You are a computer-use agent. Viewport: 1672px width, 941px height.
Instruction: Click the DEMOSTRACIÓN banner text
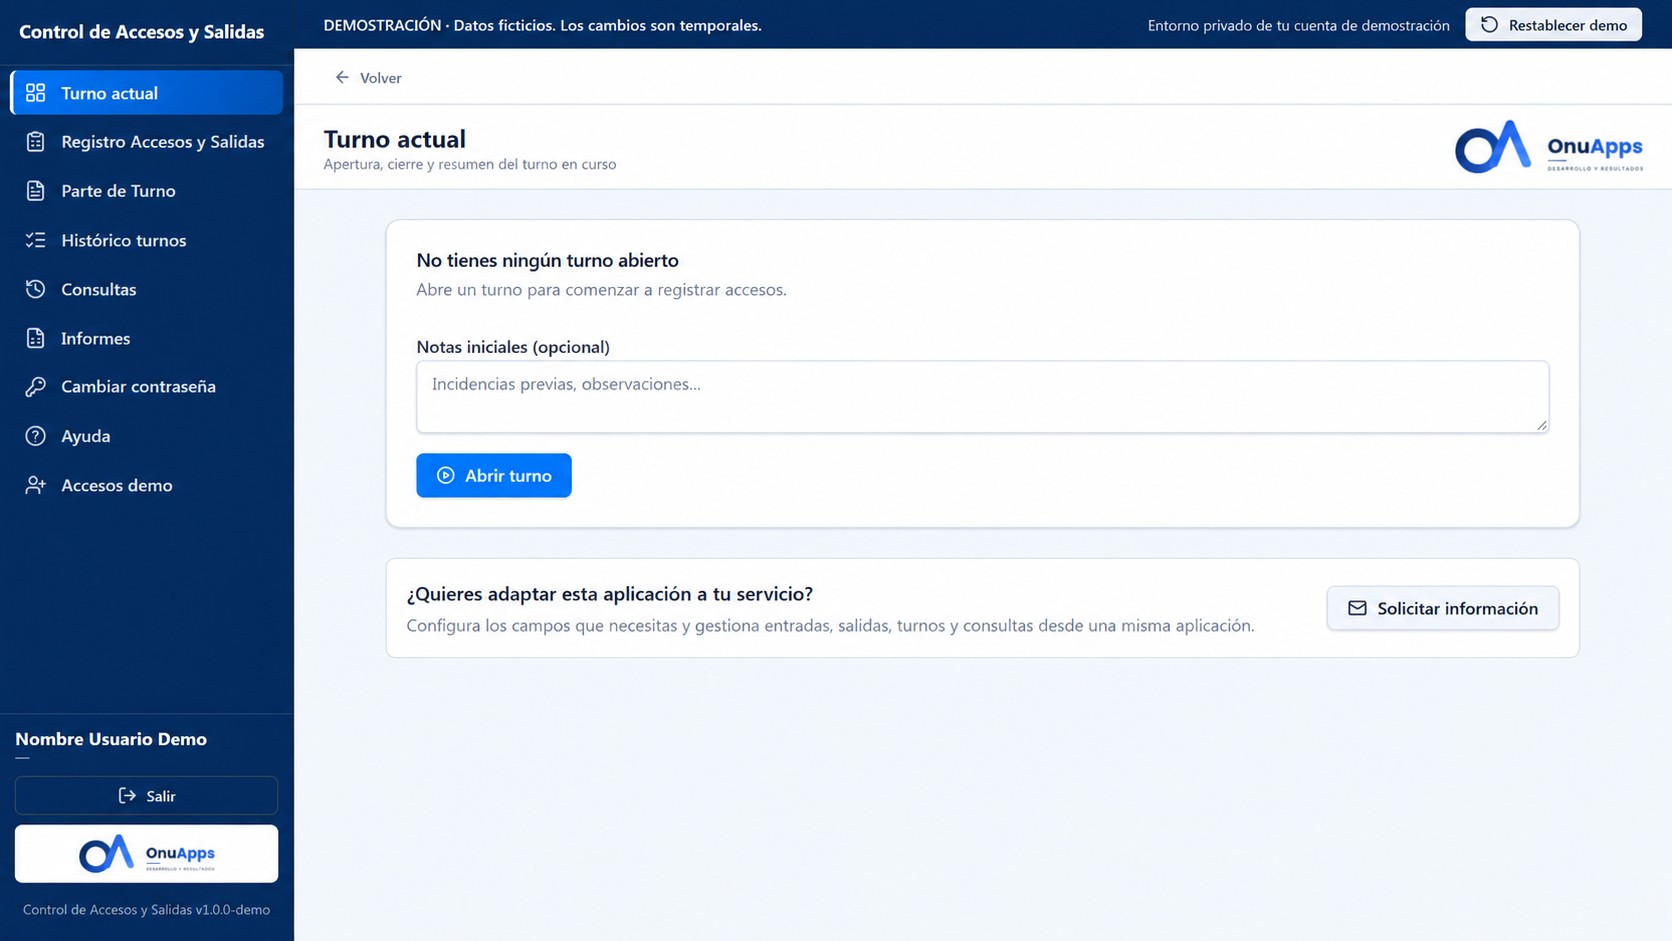click(x=542, y=25)
